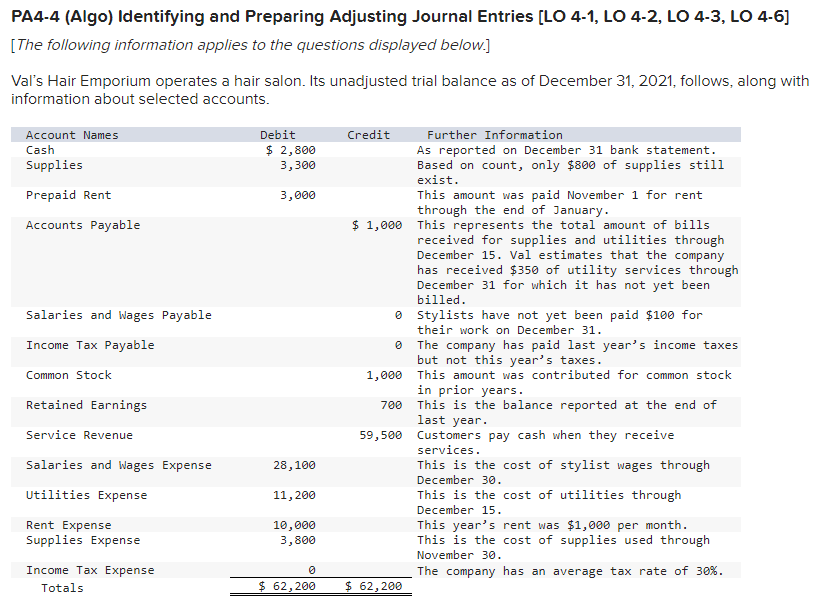Select the Cash account row
Screen dimensions: 817x610
coord(42,149)
